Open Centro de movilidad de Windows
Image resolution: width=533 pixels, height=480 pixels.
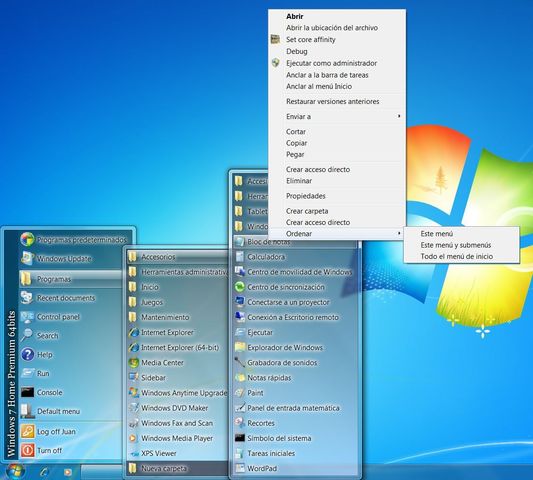[x=295, y=272]
